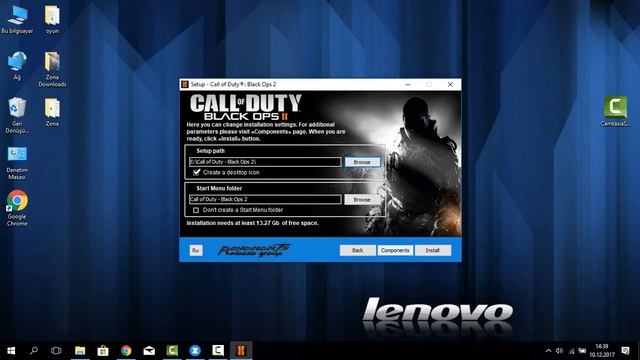Open Camtasia Studio desktop shortcut

click(615, 111)
